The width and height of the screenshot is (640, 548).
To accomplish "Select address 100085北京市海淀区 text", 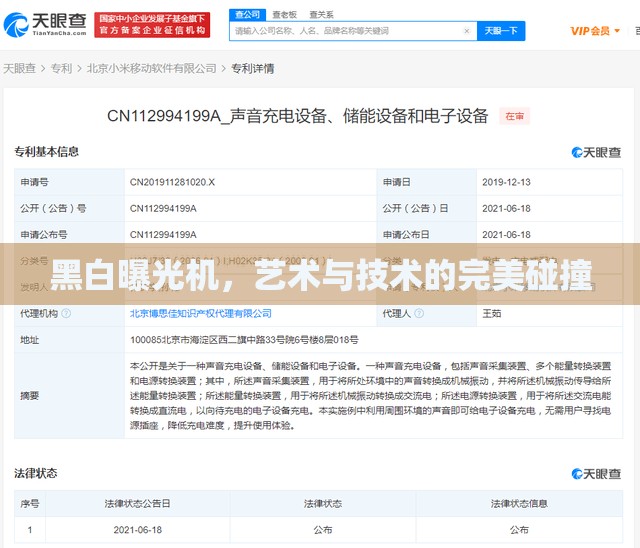I will click(244, 339).
